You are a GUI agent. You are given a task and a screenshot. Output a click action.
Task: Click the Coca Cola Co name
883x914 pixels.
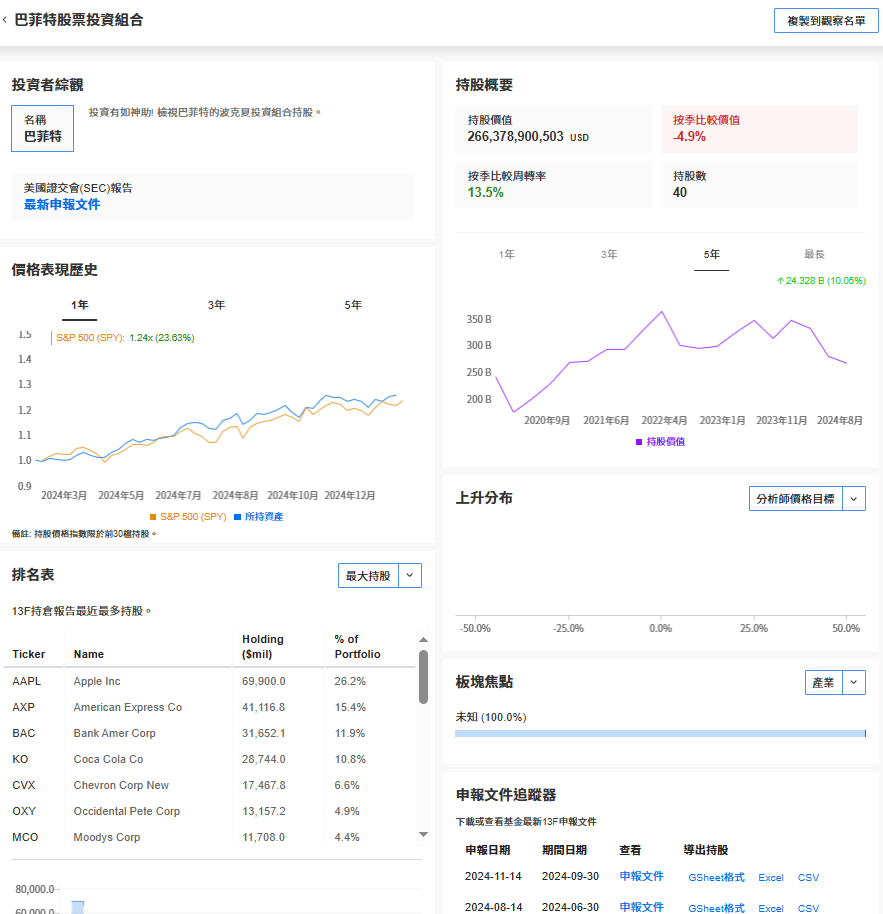[x=108, y=759]
